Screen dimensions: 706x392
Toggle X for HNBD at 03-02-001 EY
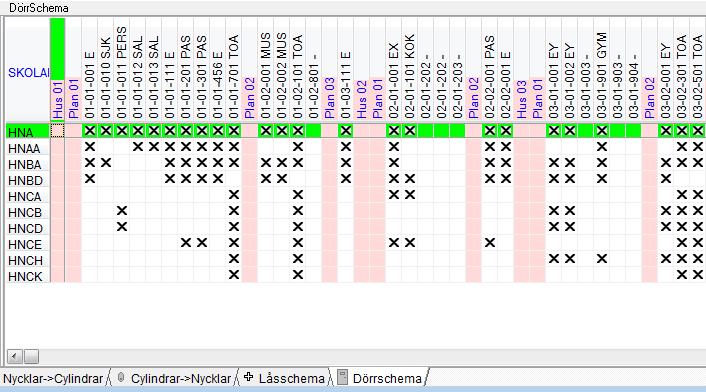tap(666, 179)
